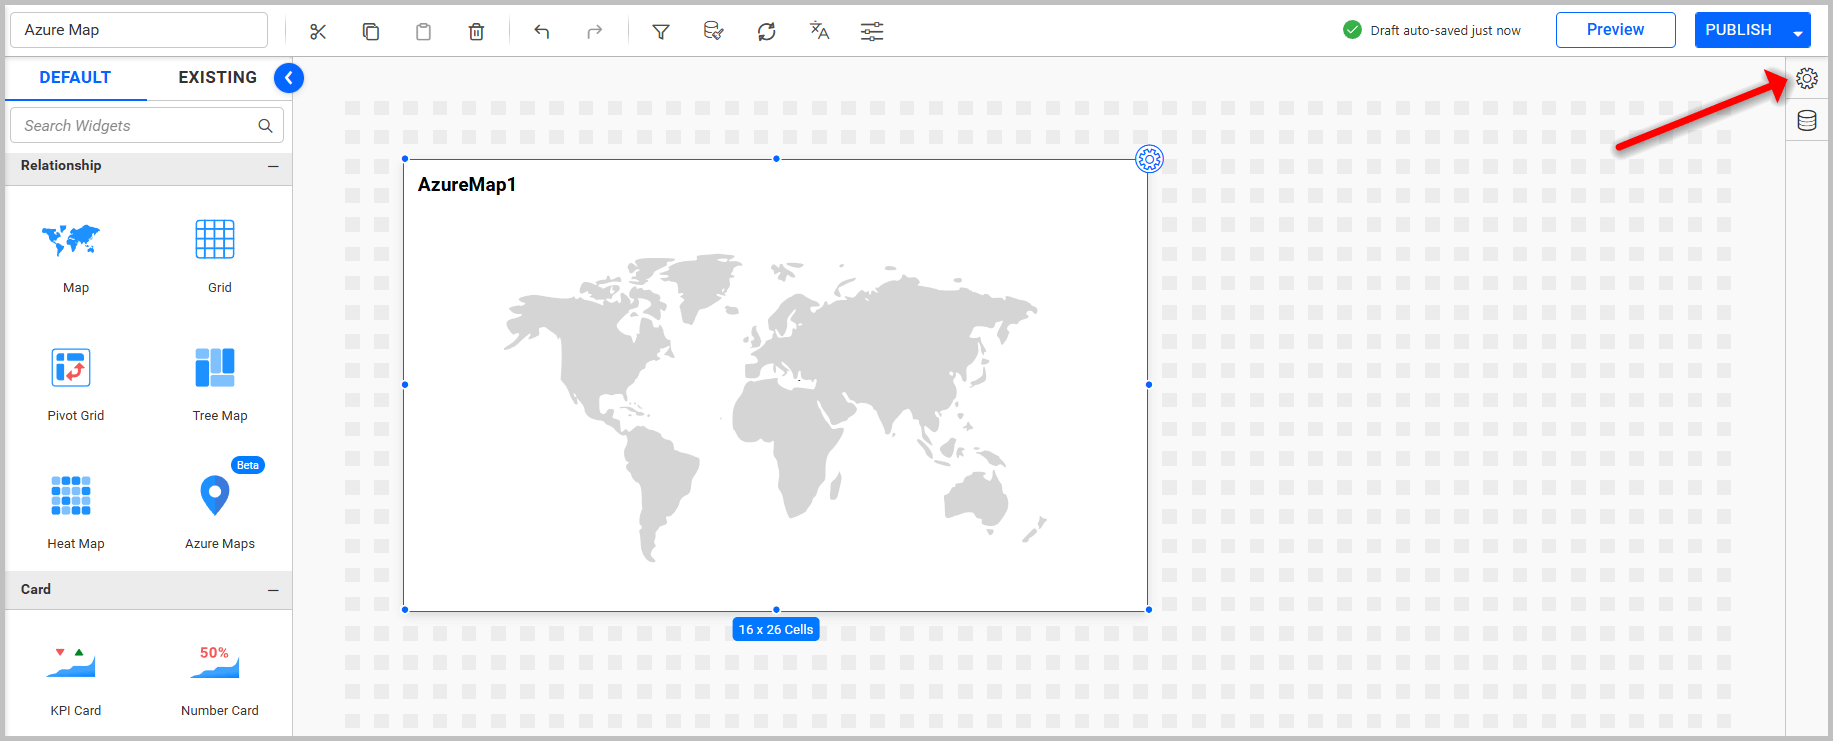Open the dashboard filter funnel icon
Screen dimensions: 1833x741
[661, 32]
